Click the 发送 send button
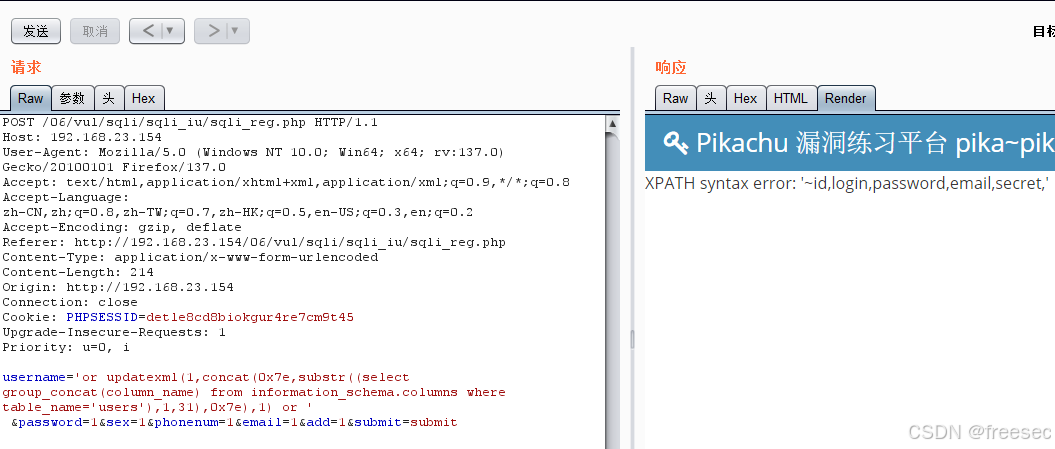 36,31
